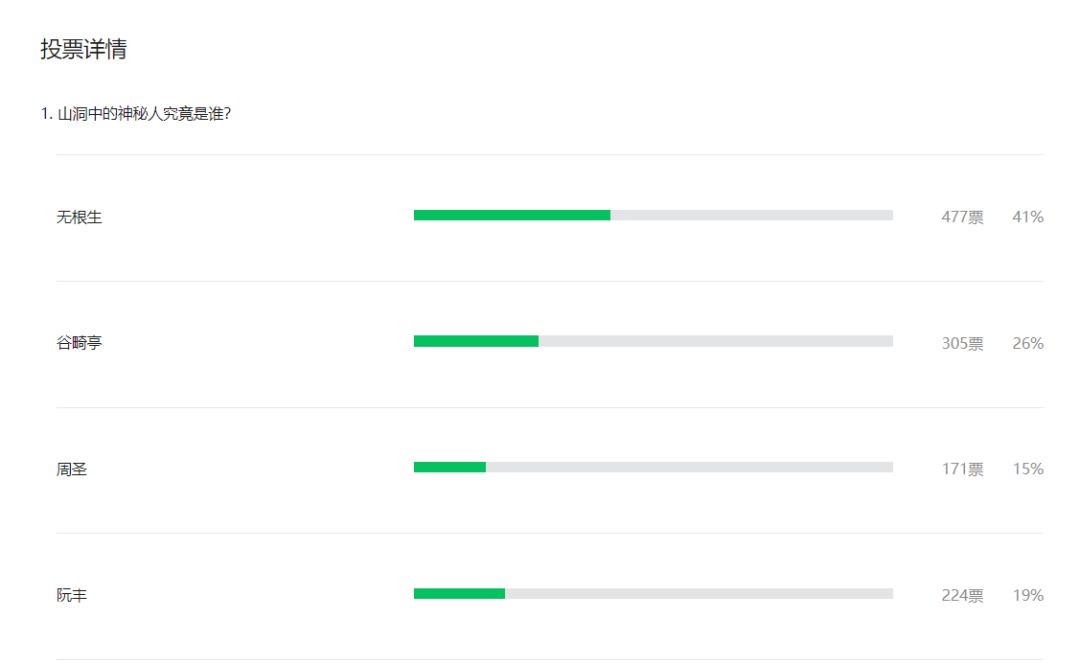Click the green progress fill for 谷畸亭
Screen dimensions: 1080x664
(x=476, y=341)
